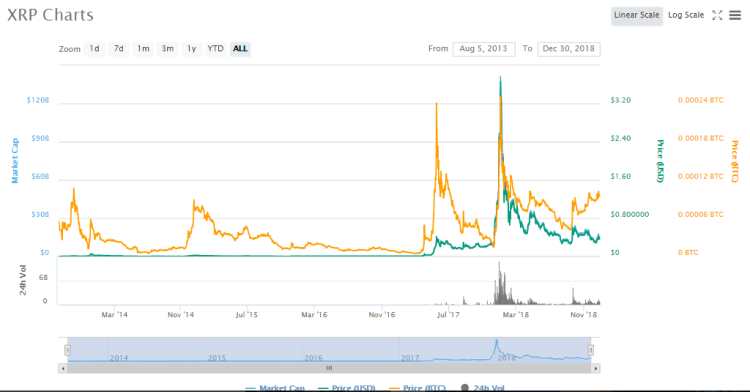Image resolution: width=750 pixels, height=392 pixels.
Task: Click the 0.00024 BTC axis label
Action: click(x=701, y=100)
